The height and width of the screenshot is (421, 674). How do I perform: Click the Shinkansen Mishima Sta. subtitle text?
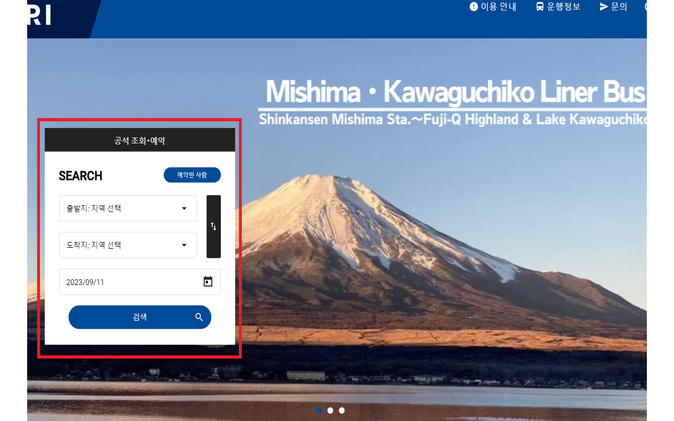[452, 119]
